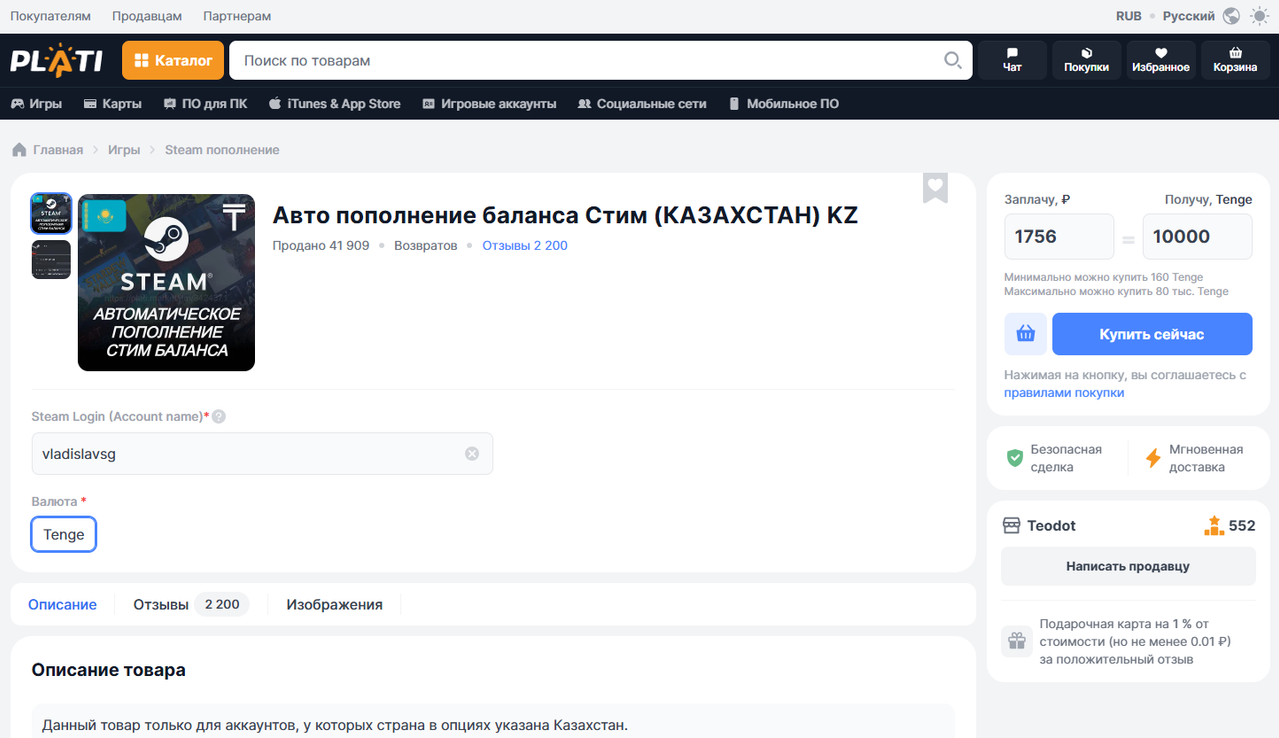Open the правилами покупки link
The image size is (1279, 738).
point(1064,393)
